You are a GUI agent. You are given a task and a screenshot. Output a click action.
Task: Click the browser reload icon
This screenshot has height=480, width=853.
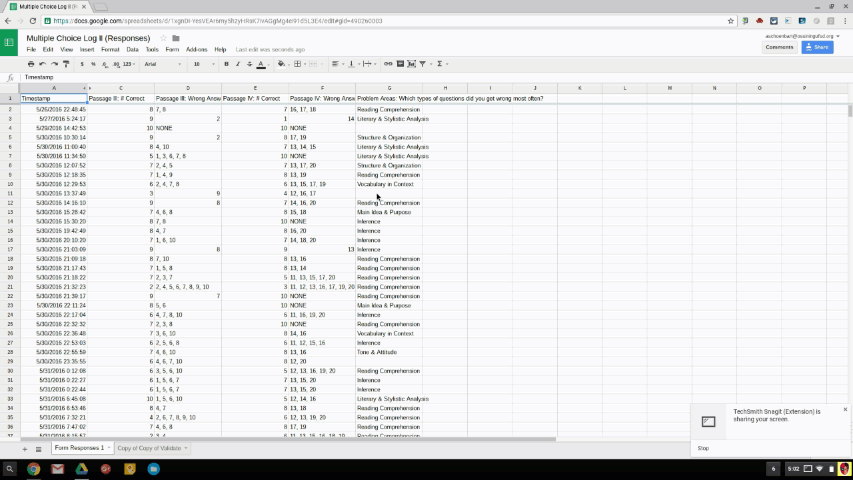pos(33,21)
